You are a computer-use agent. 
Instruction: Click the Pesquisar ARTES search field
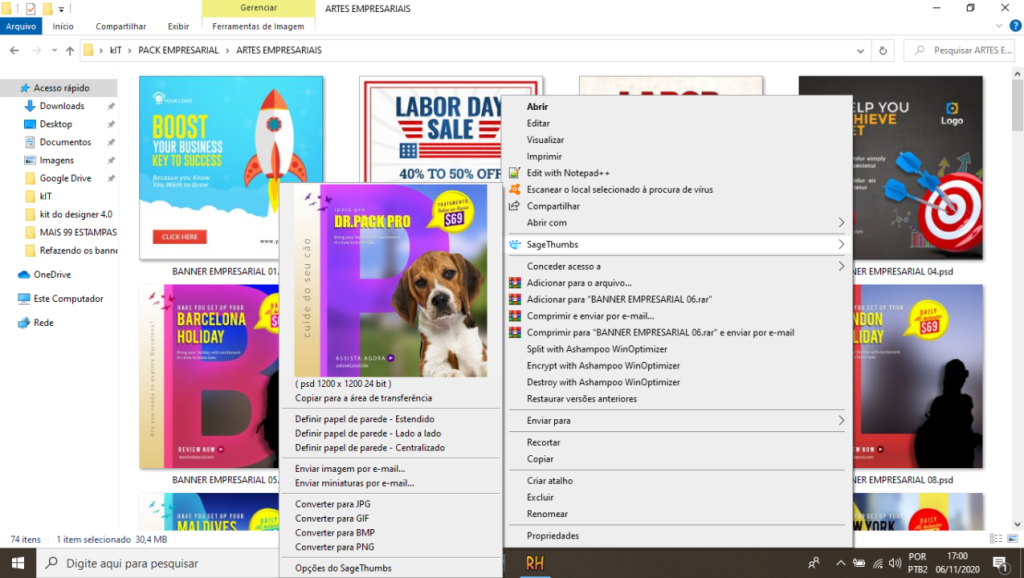click(x=965, y=50)
